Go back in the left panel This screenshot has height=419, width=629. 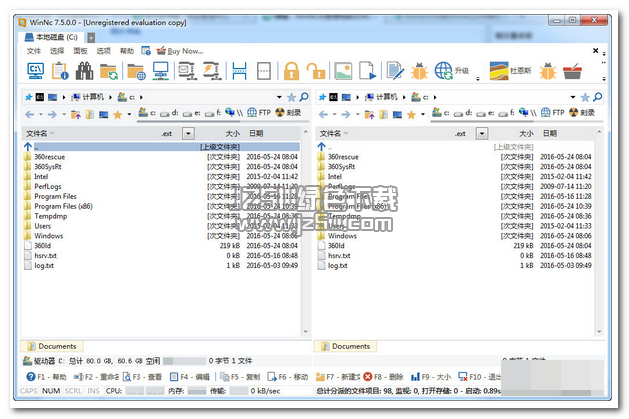30,115
